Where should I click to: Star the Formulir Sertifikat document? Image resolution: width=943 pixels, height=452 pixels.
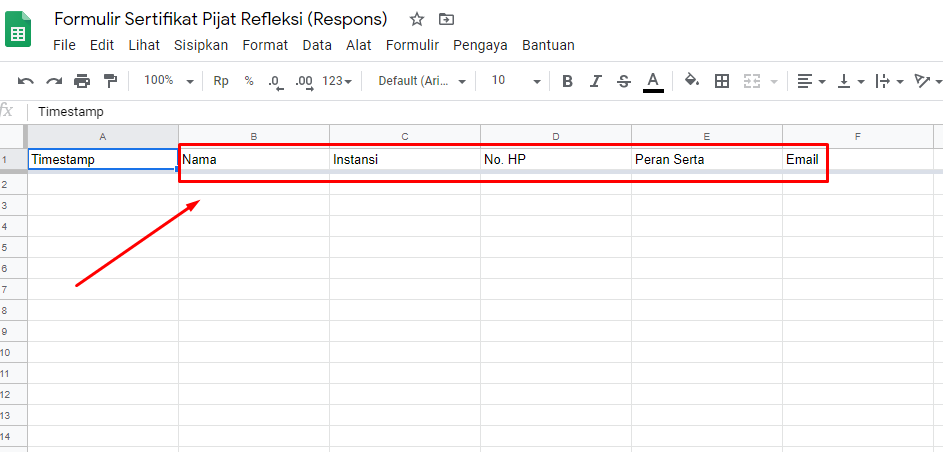pyautogui.click(x=417, y=19)
